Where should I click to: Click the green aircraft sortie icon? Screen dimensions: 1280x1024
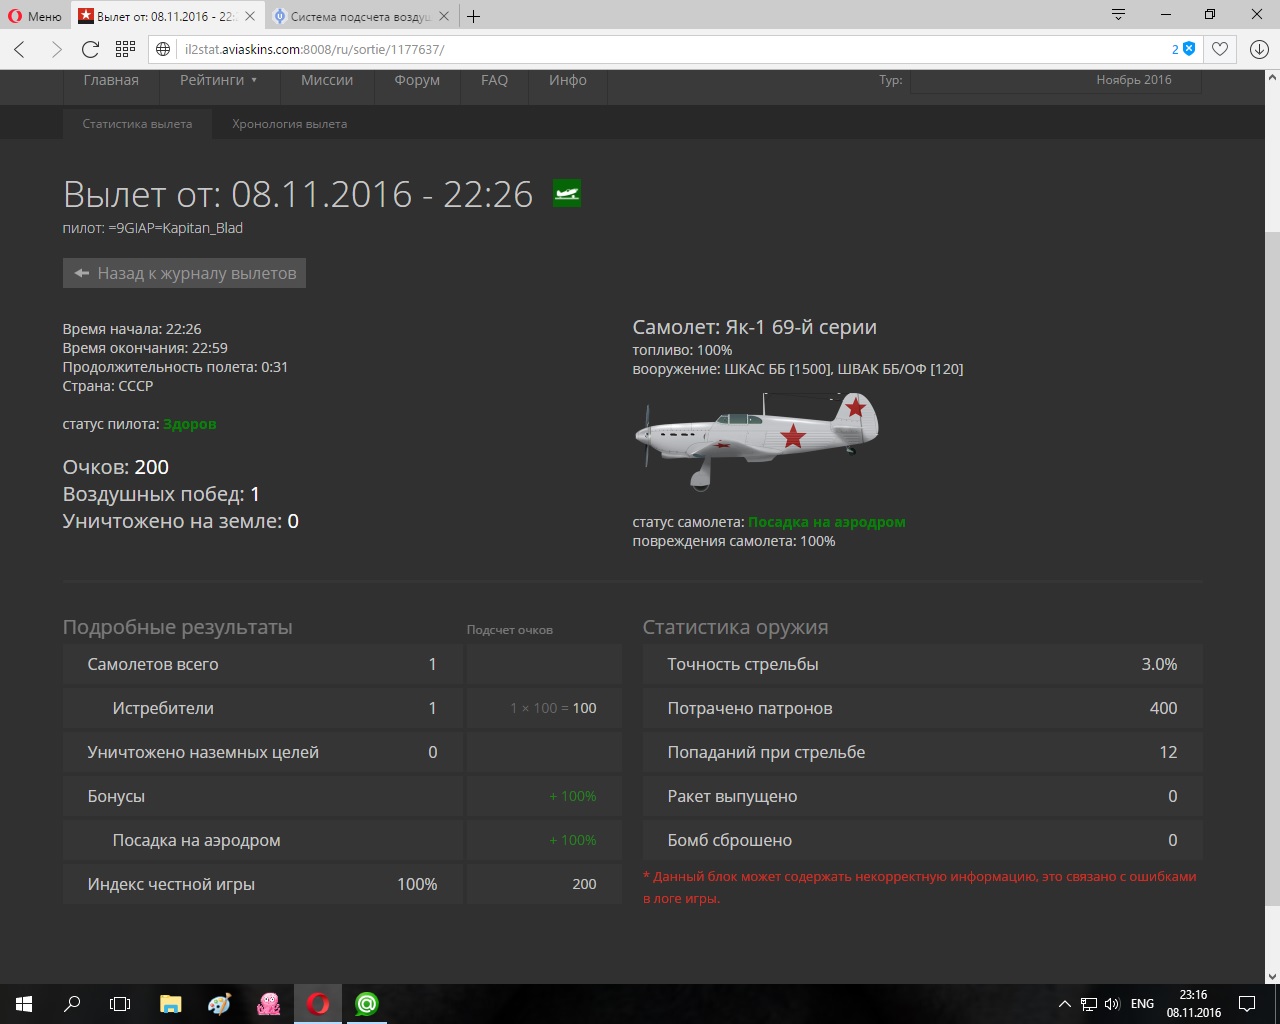coord(567,192)
